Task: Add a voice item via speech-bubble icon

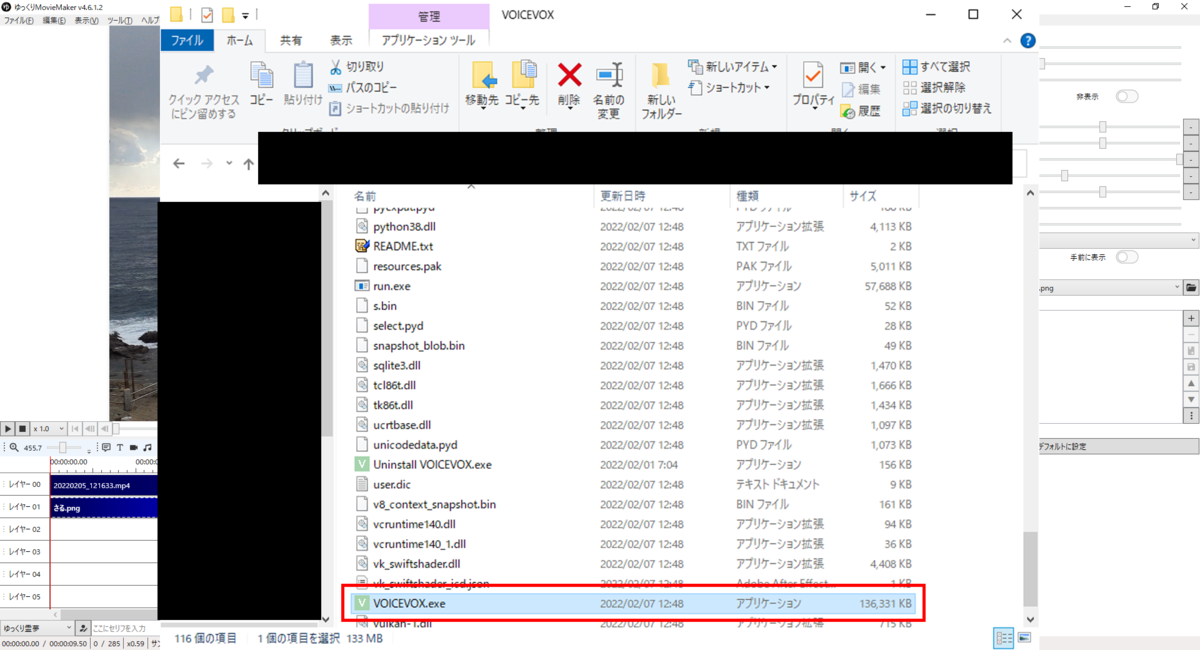Action: point(106,447)
